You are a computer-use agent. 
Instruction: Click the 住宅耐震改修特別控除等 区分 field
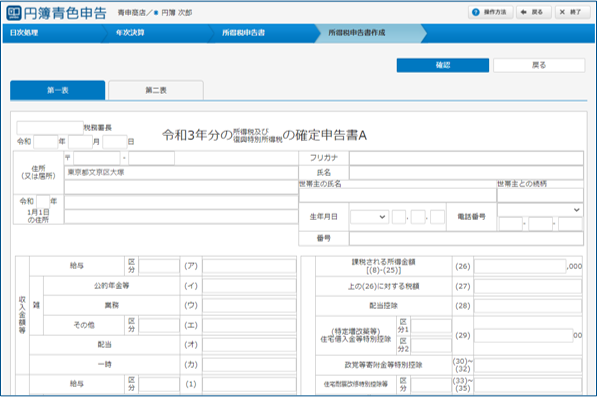click(431, 384)
